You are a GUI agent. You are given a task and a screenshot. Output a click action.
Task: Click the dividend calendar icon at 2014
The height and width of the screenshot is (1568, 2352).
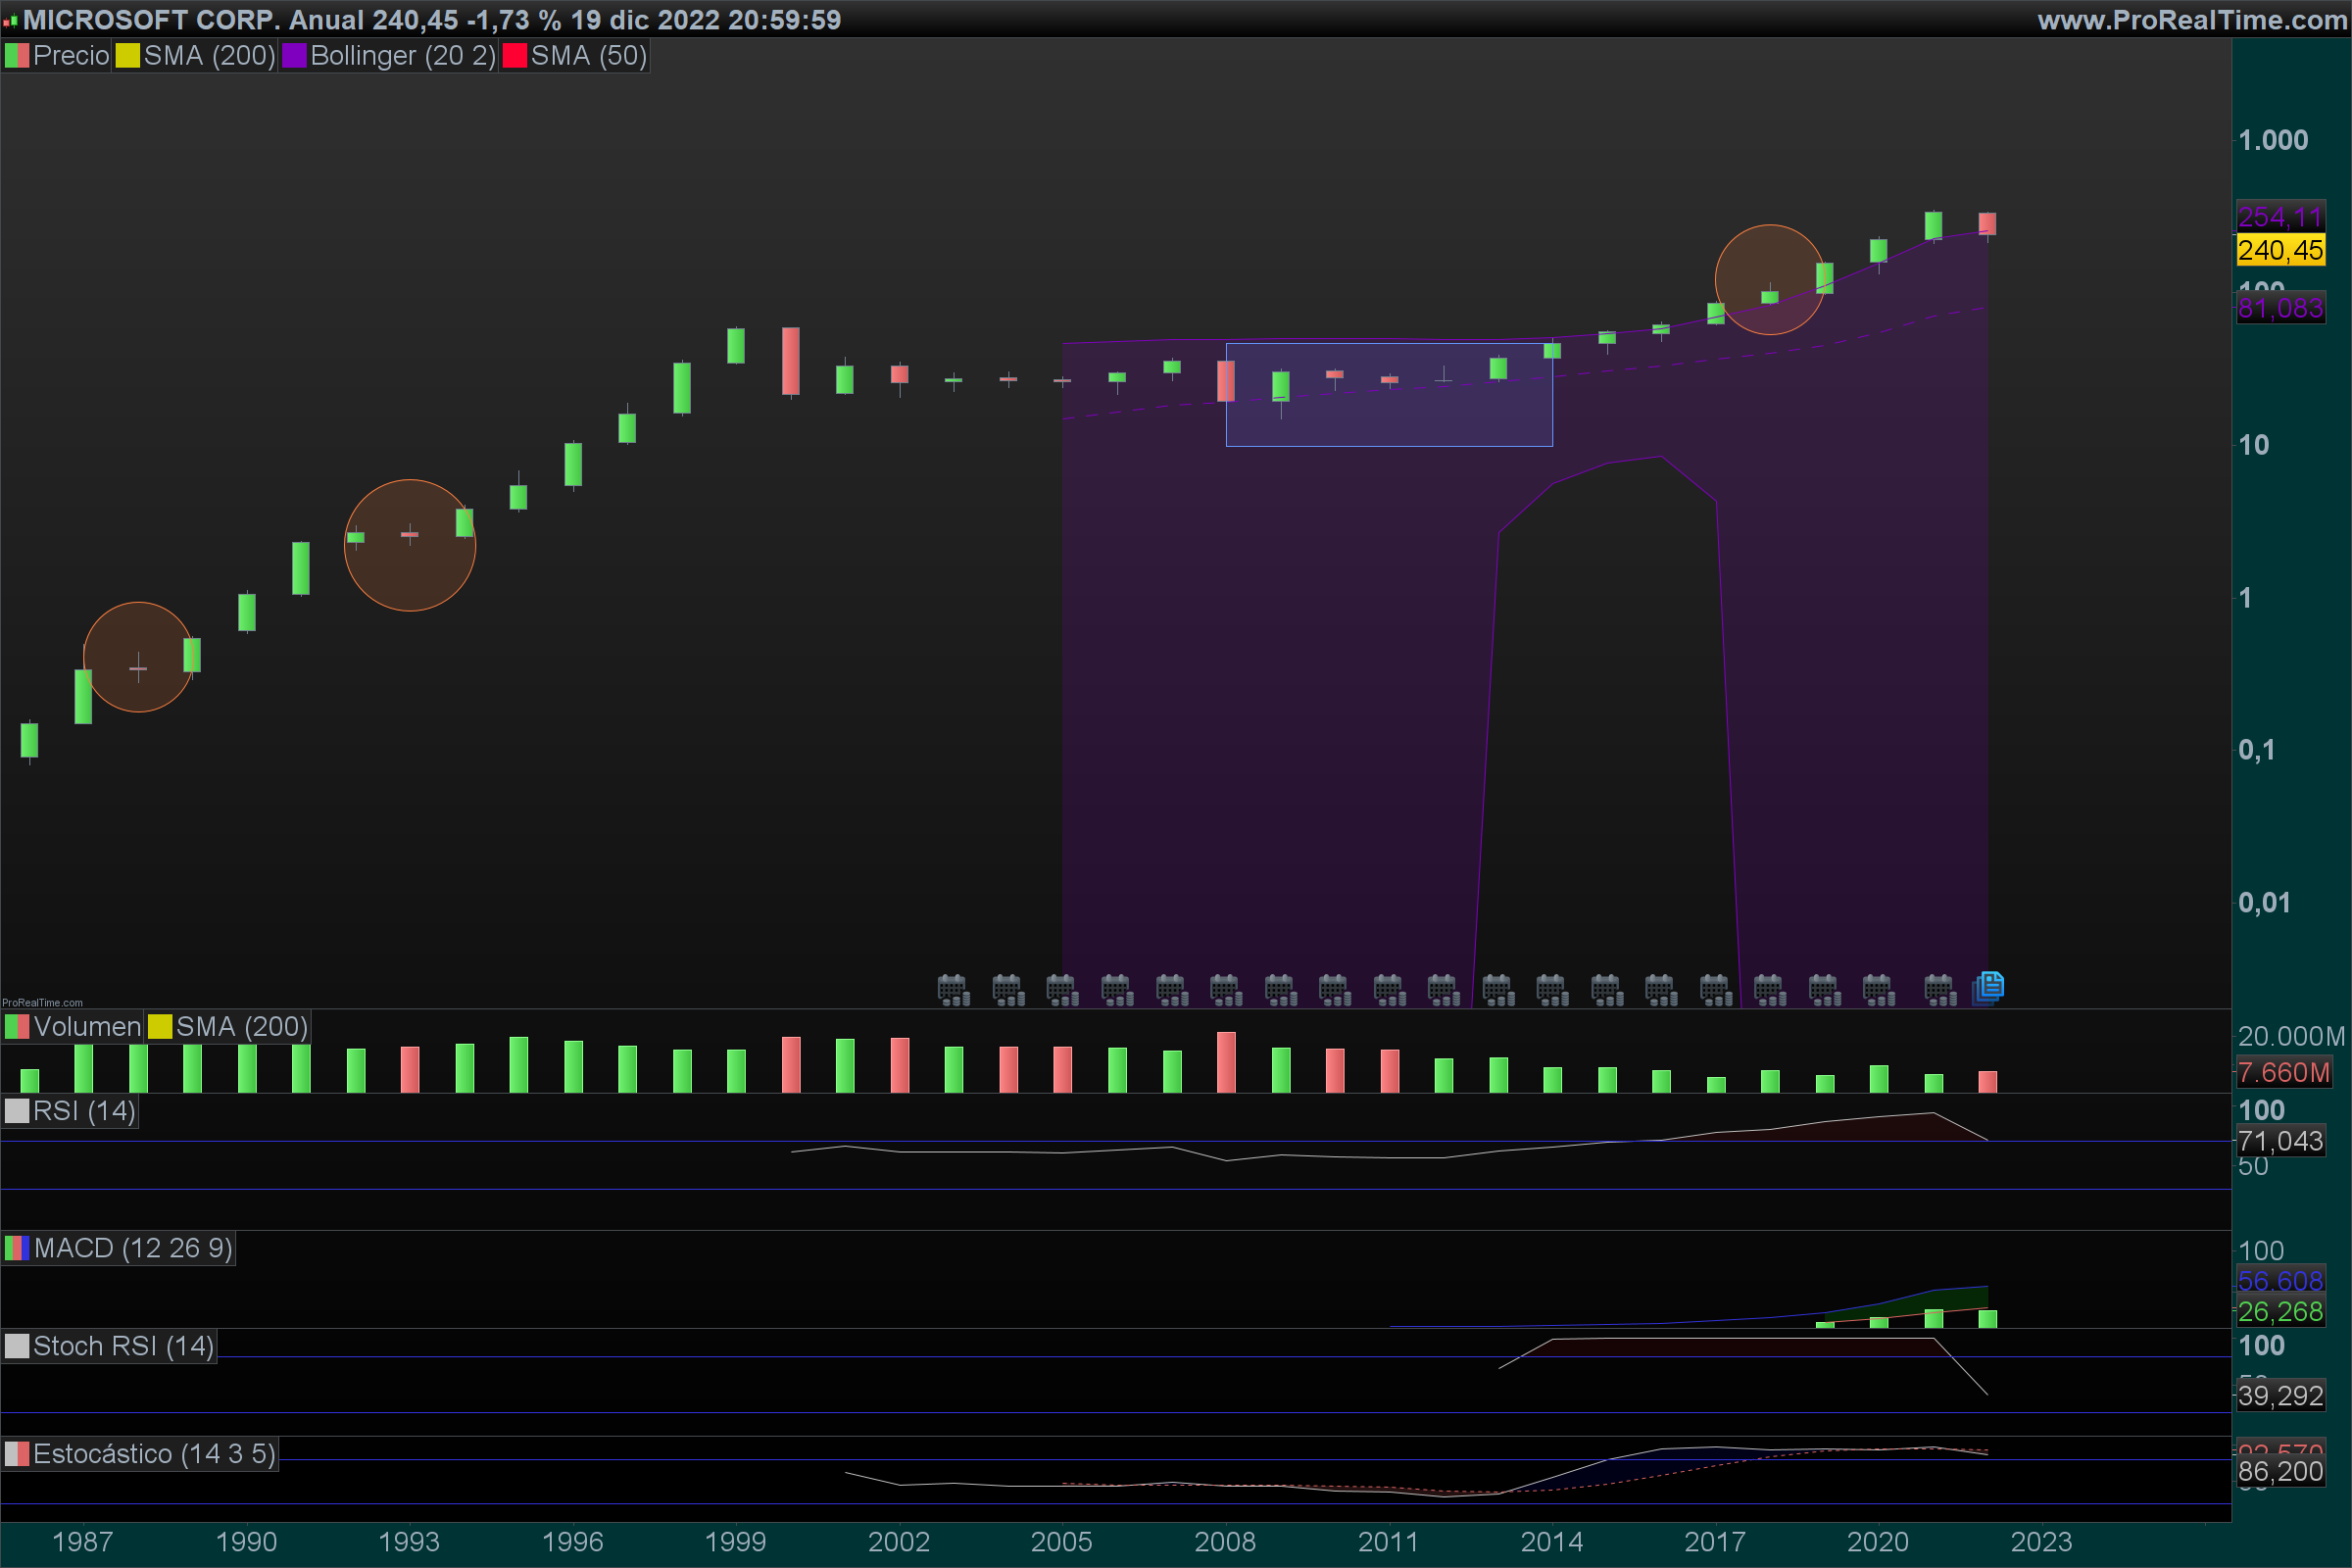[1552, 990]
